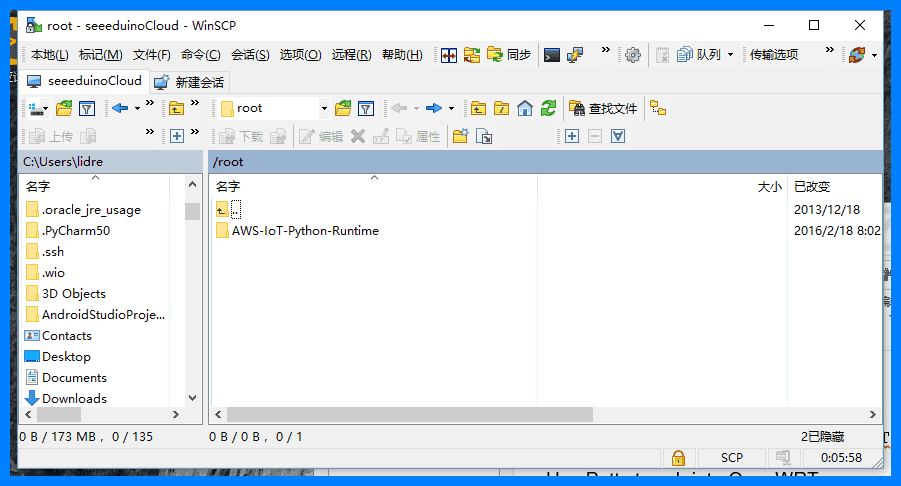Image resolution: width=901 pixels, height=486 pixels.
Task: Click the remote forward arrow
Action: [434, 108]
